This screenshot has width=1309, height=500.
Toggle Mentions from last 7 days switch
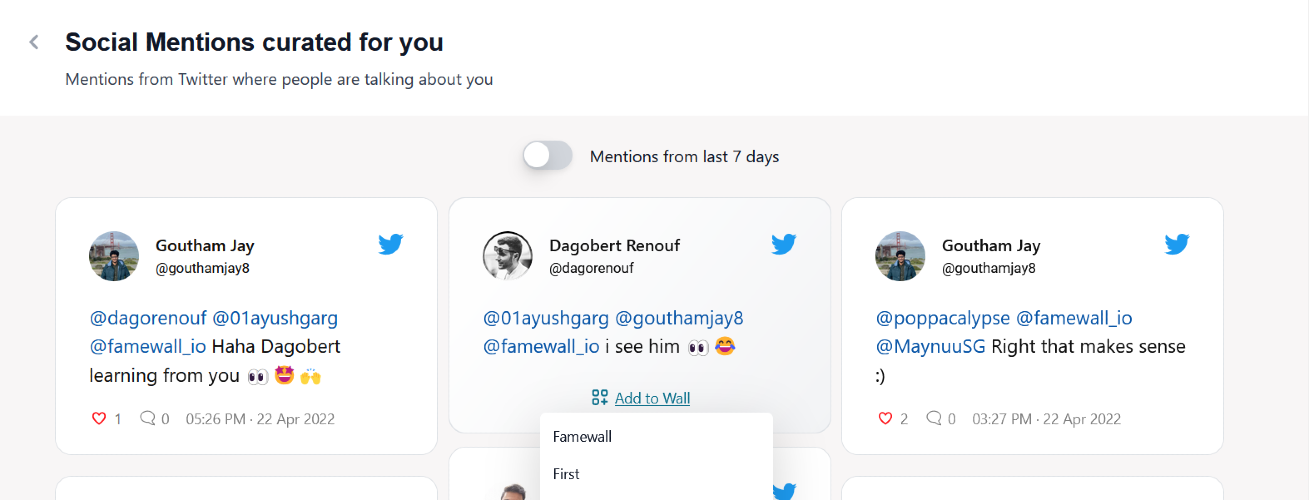[547, 156]
